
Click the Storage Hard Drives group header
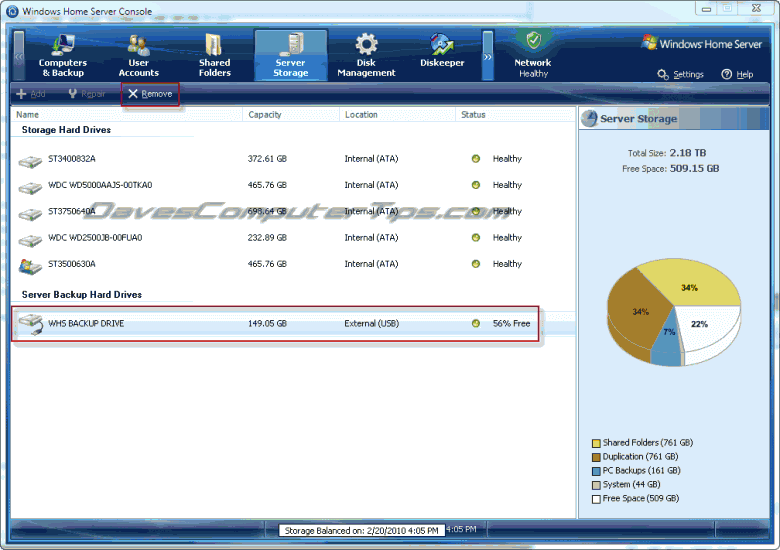(66, 130)
